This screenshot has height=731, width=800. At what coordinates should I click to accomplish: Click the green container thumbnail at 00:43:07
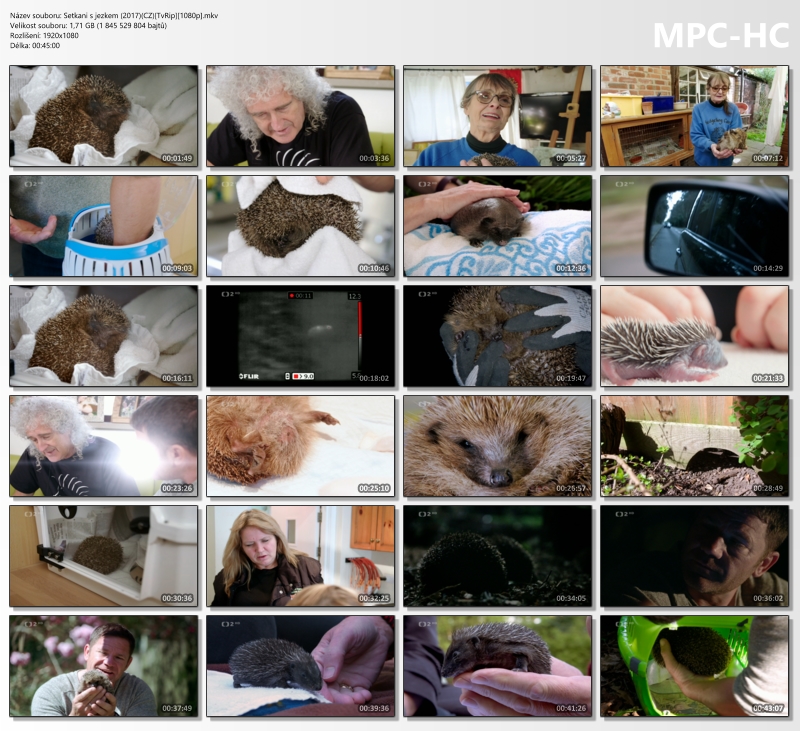coord(694,666)
